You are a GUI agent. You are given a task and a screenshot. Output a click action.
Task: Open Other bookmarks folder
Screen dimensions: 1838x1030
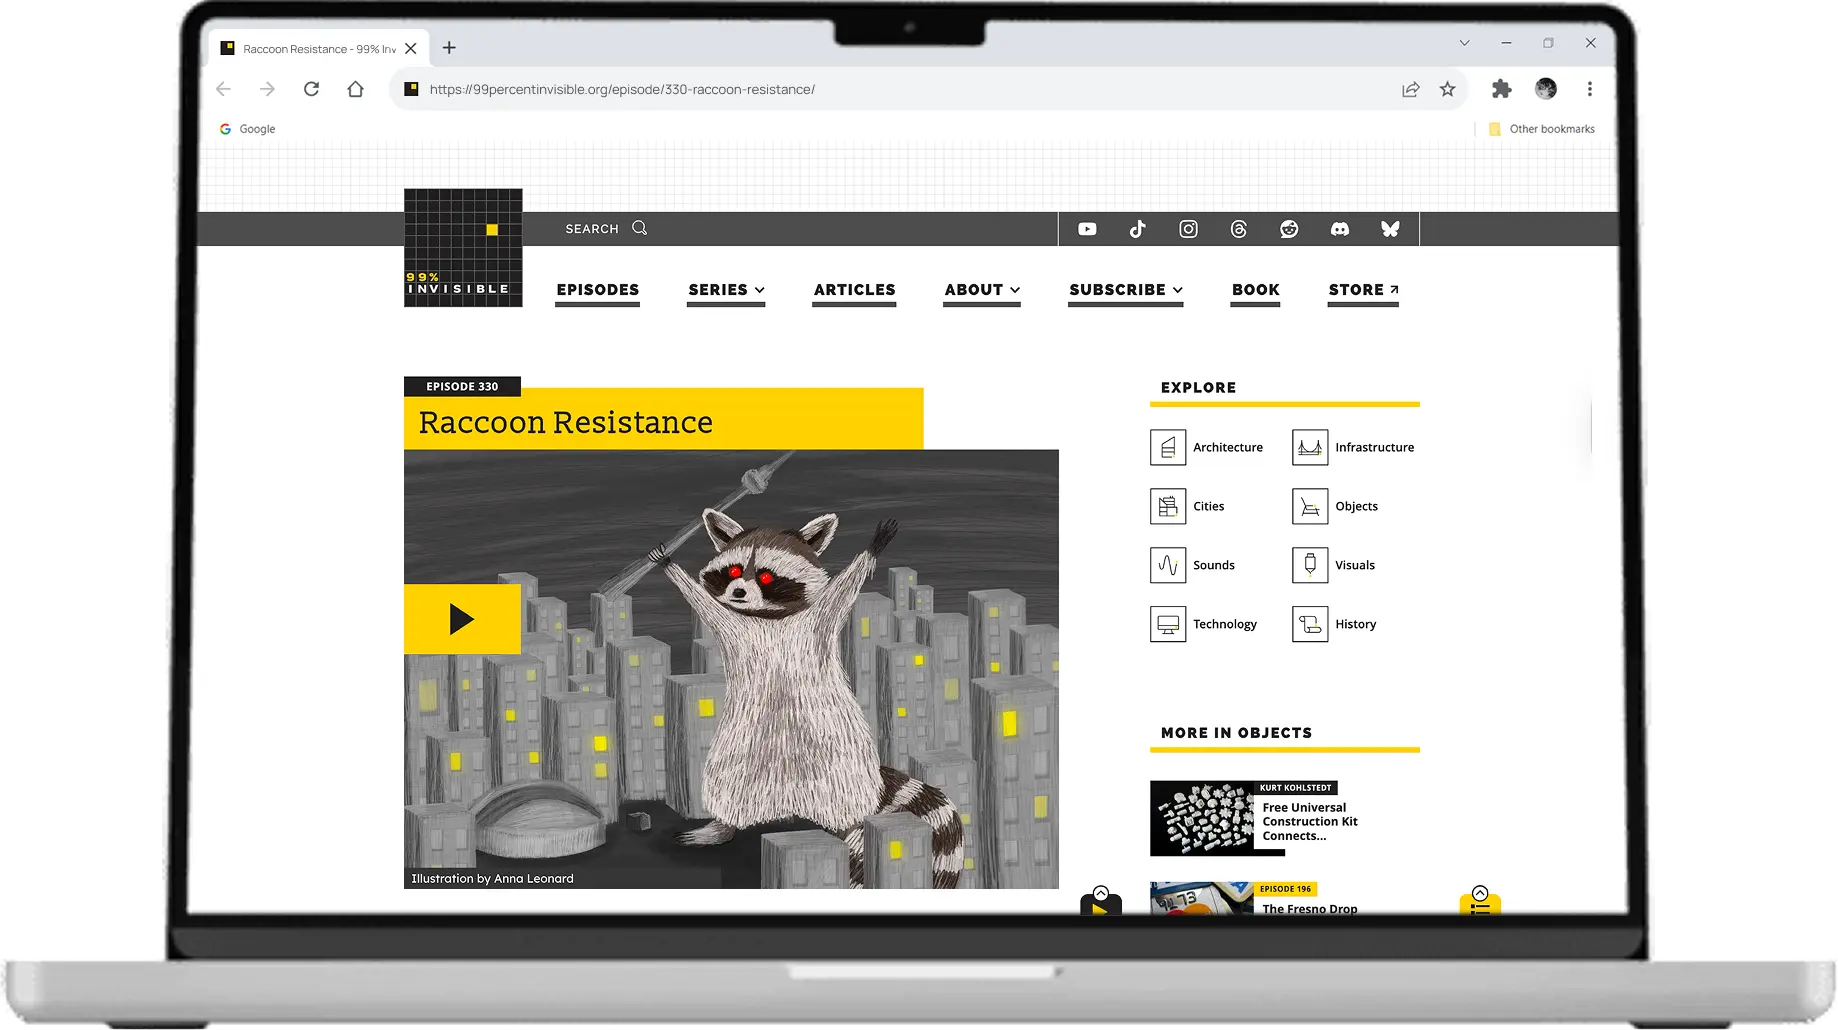point(1542,129)
